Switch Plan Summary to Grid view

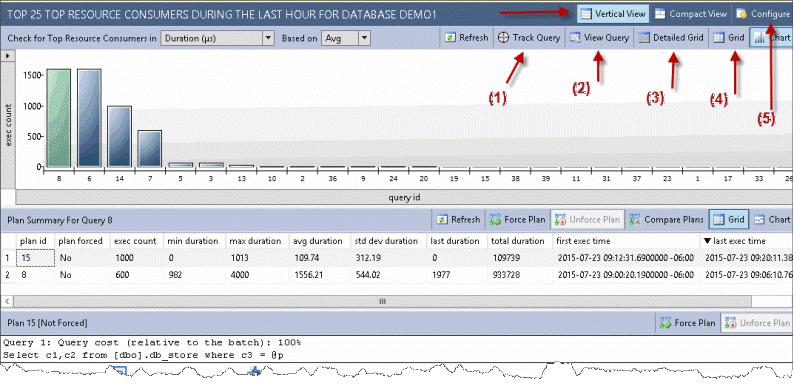pos(729,219)
